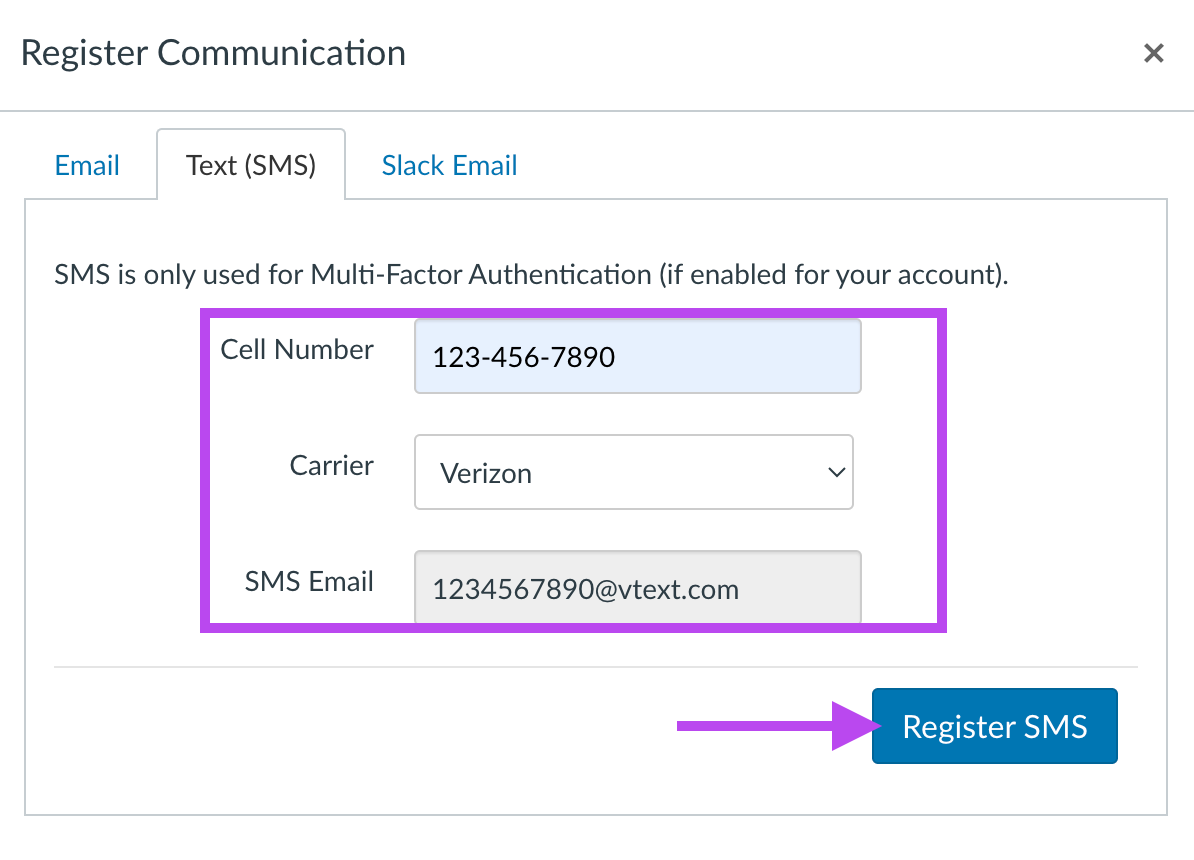Click the Cell Number label
The image size is (1194, 860).
coord(297,350)
